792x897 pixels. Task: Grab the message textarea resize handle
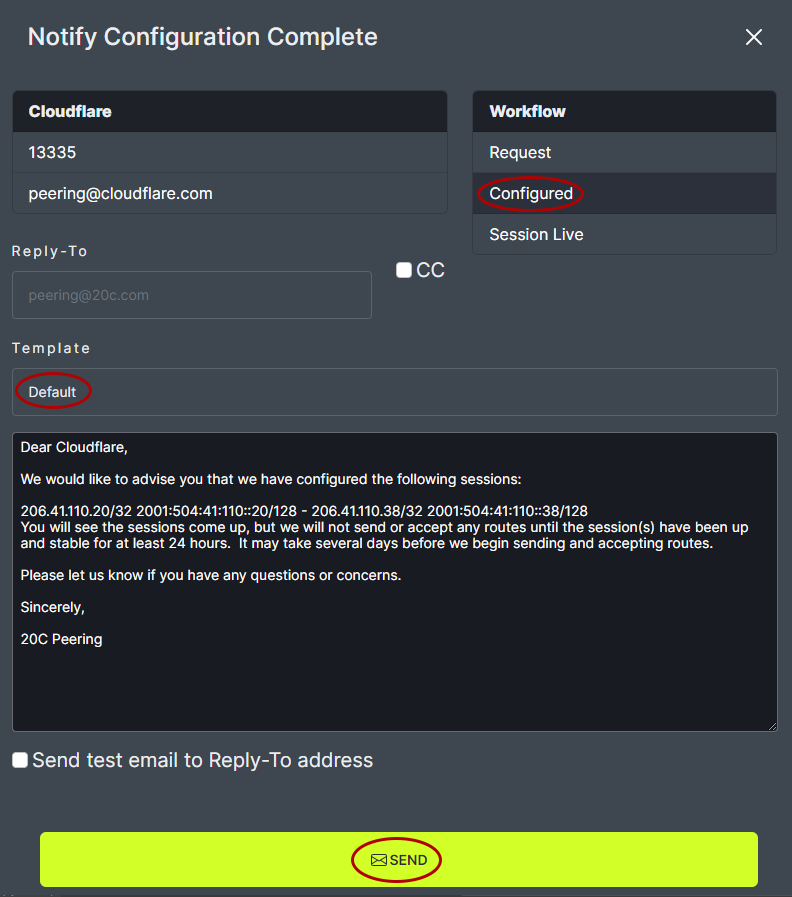point(771,725)
